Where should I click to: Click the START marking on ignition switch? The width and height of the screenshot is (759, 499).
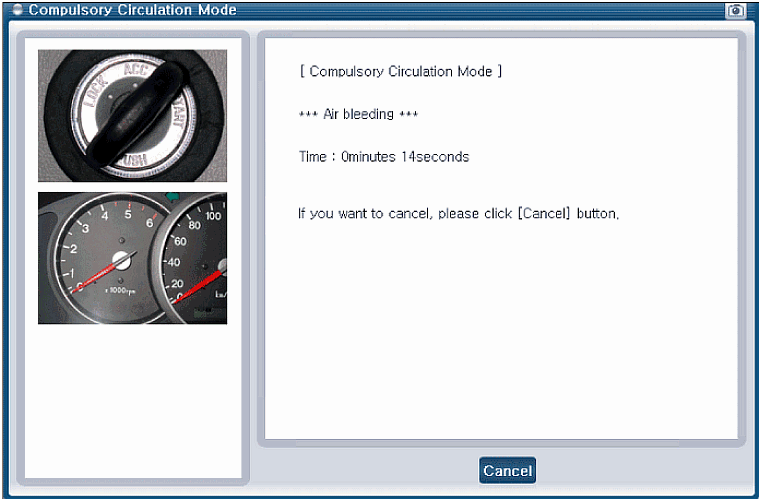[x=177, y=115]
